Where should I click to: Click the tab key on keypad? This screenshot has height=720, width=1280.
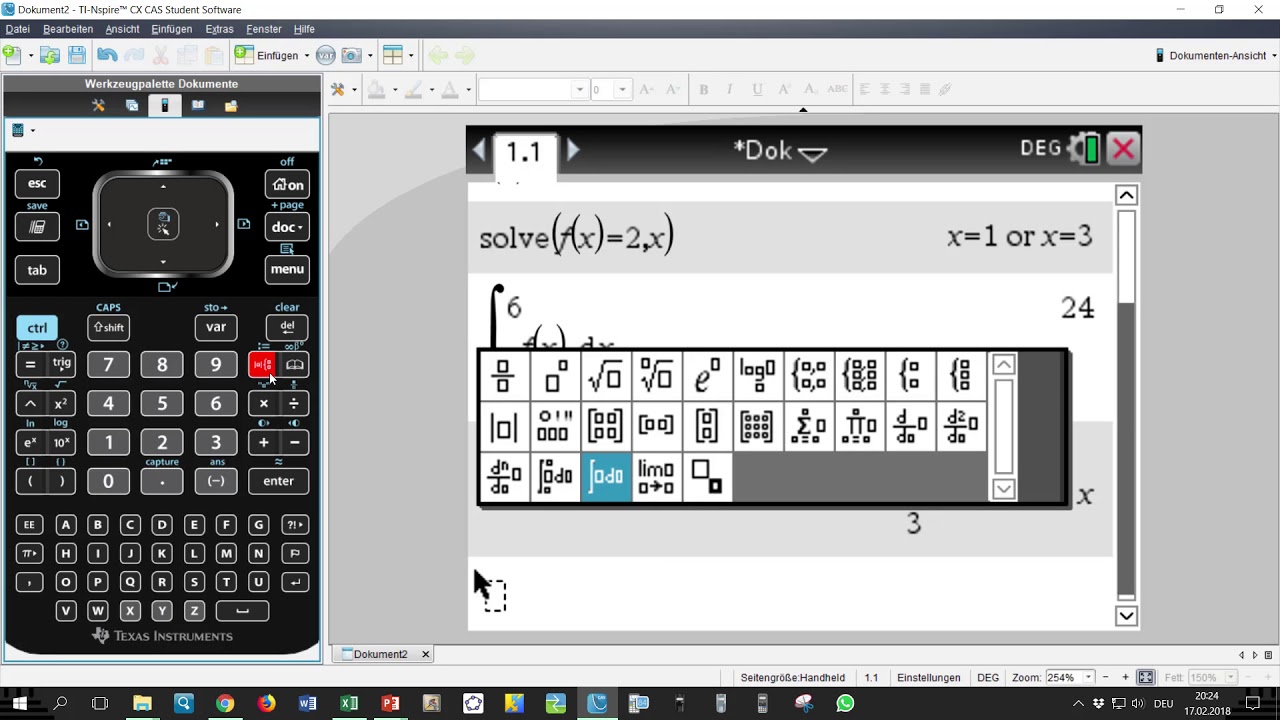(37, 270)
